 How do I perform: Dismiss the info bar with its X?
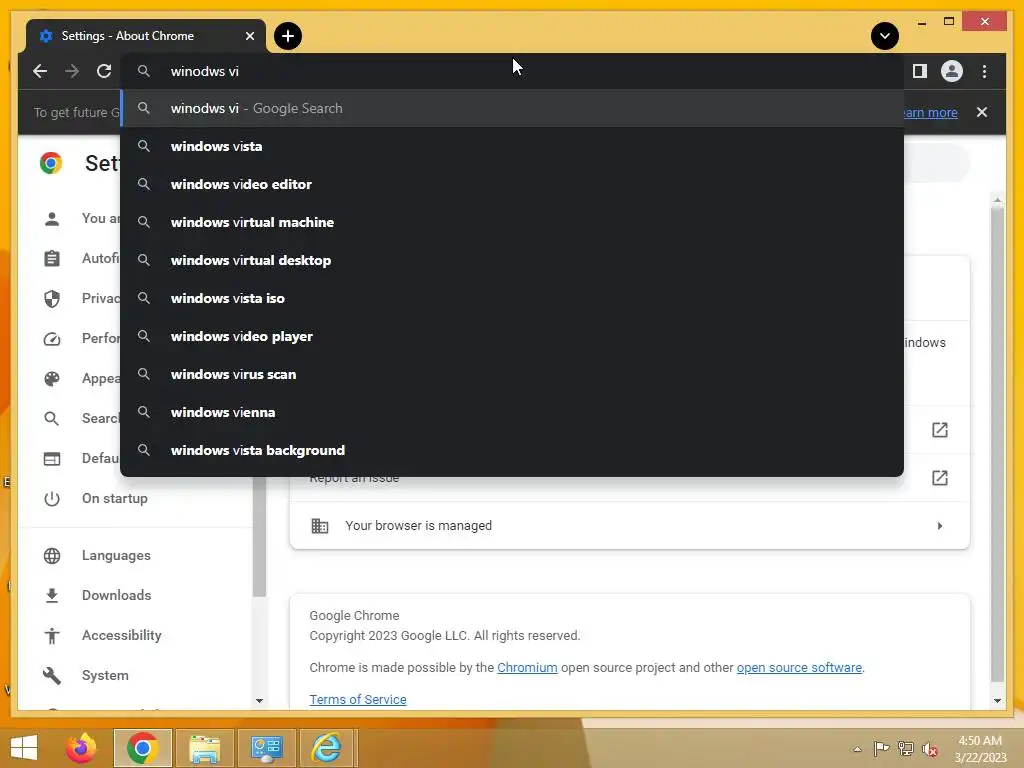pos(982,112)
